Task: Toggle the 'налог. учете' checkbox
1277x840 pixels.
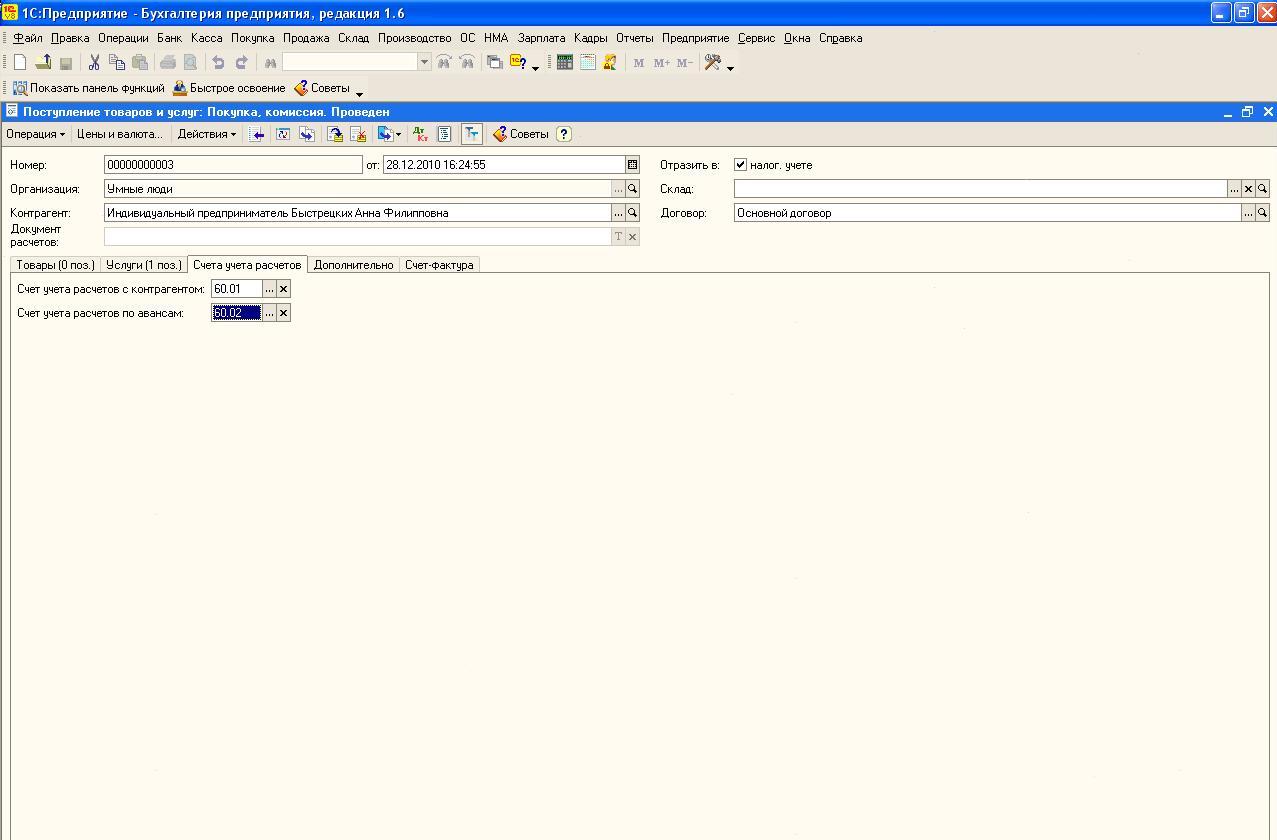Action: 741,165
